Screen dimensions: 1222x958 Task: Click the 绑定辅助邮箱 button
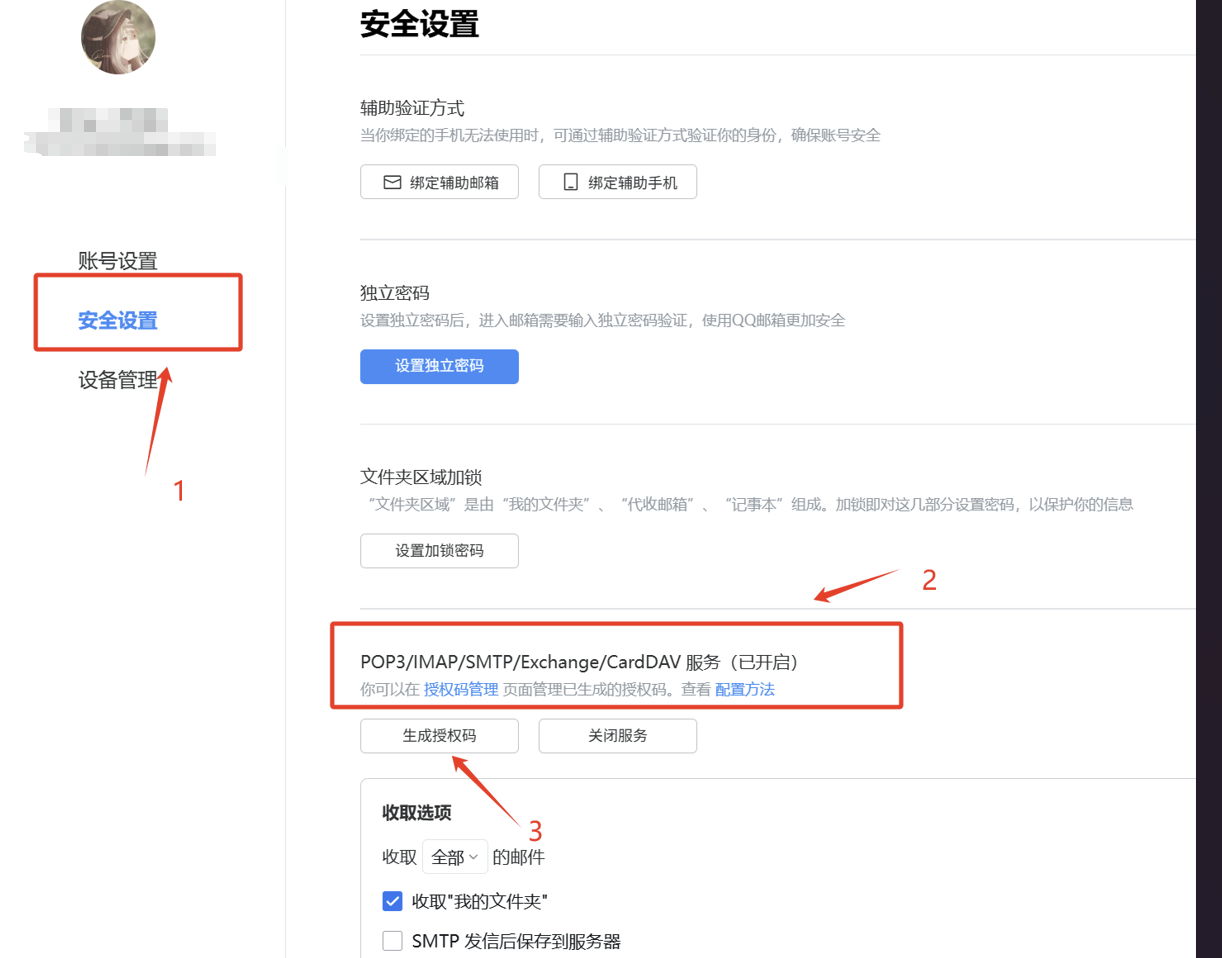click(439, 182)
